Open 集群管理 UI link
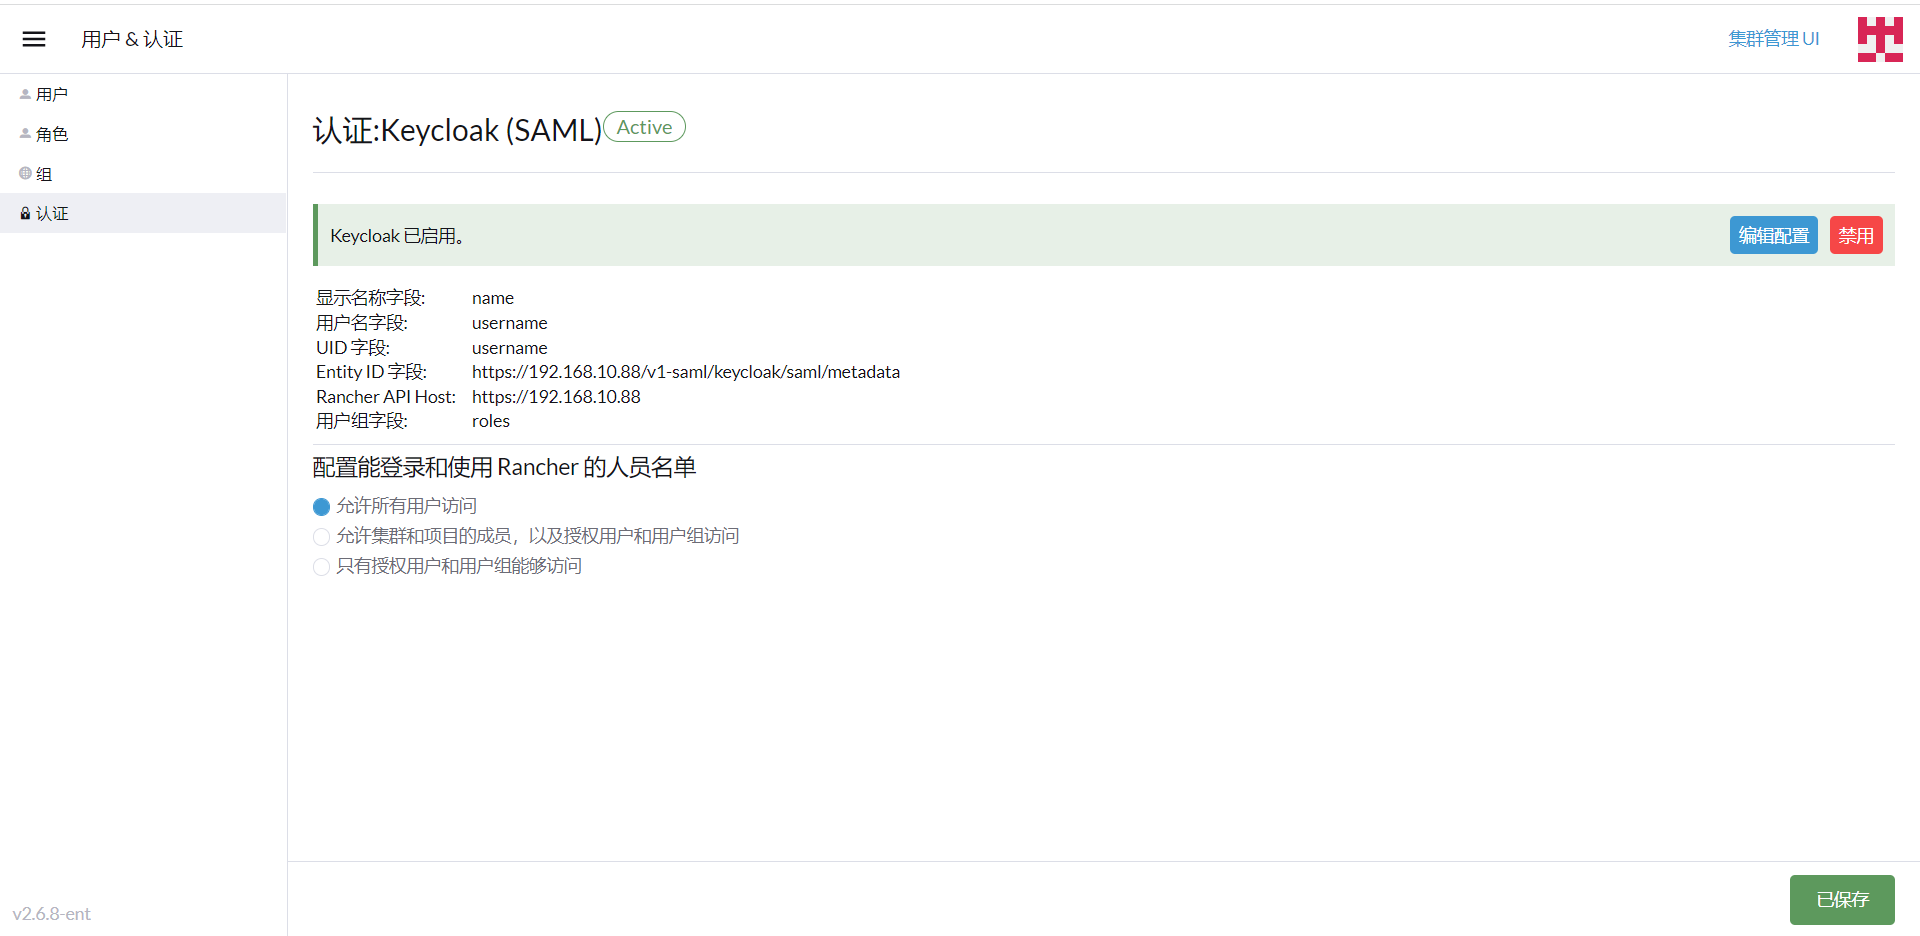 [x=1773, y=38]
